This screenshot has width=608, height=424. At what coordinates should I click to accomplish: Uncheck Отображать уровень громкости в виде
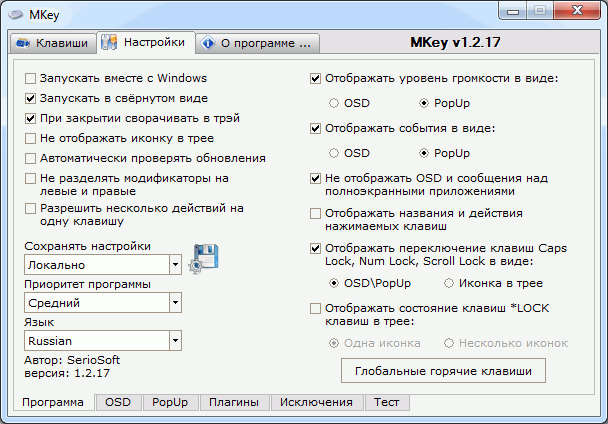tap(315, 79)
